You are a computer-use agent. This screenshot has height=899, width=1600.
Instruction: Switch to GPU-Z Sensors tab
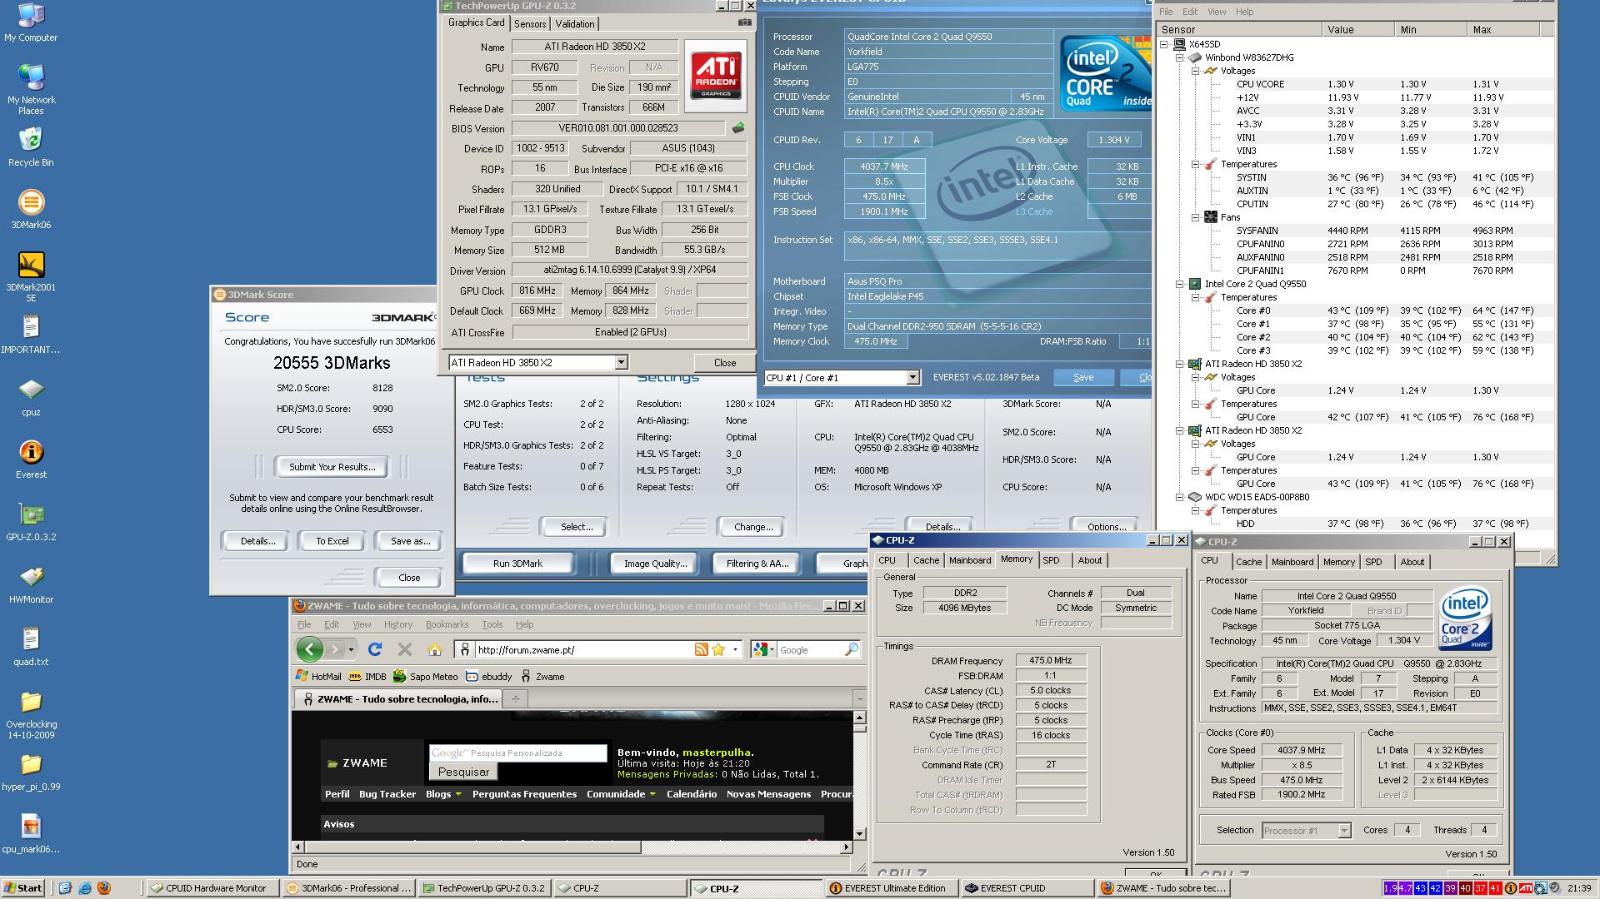[530, 24]
